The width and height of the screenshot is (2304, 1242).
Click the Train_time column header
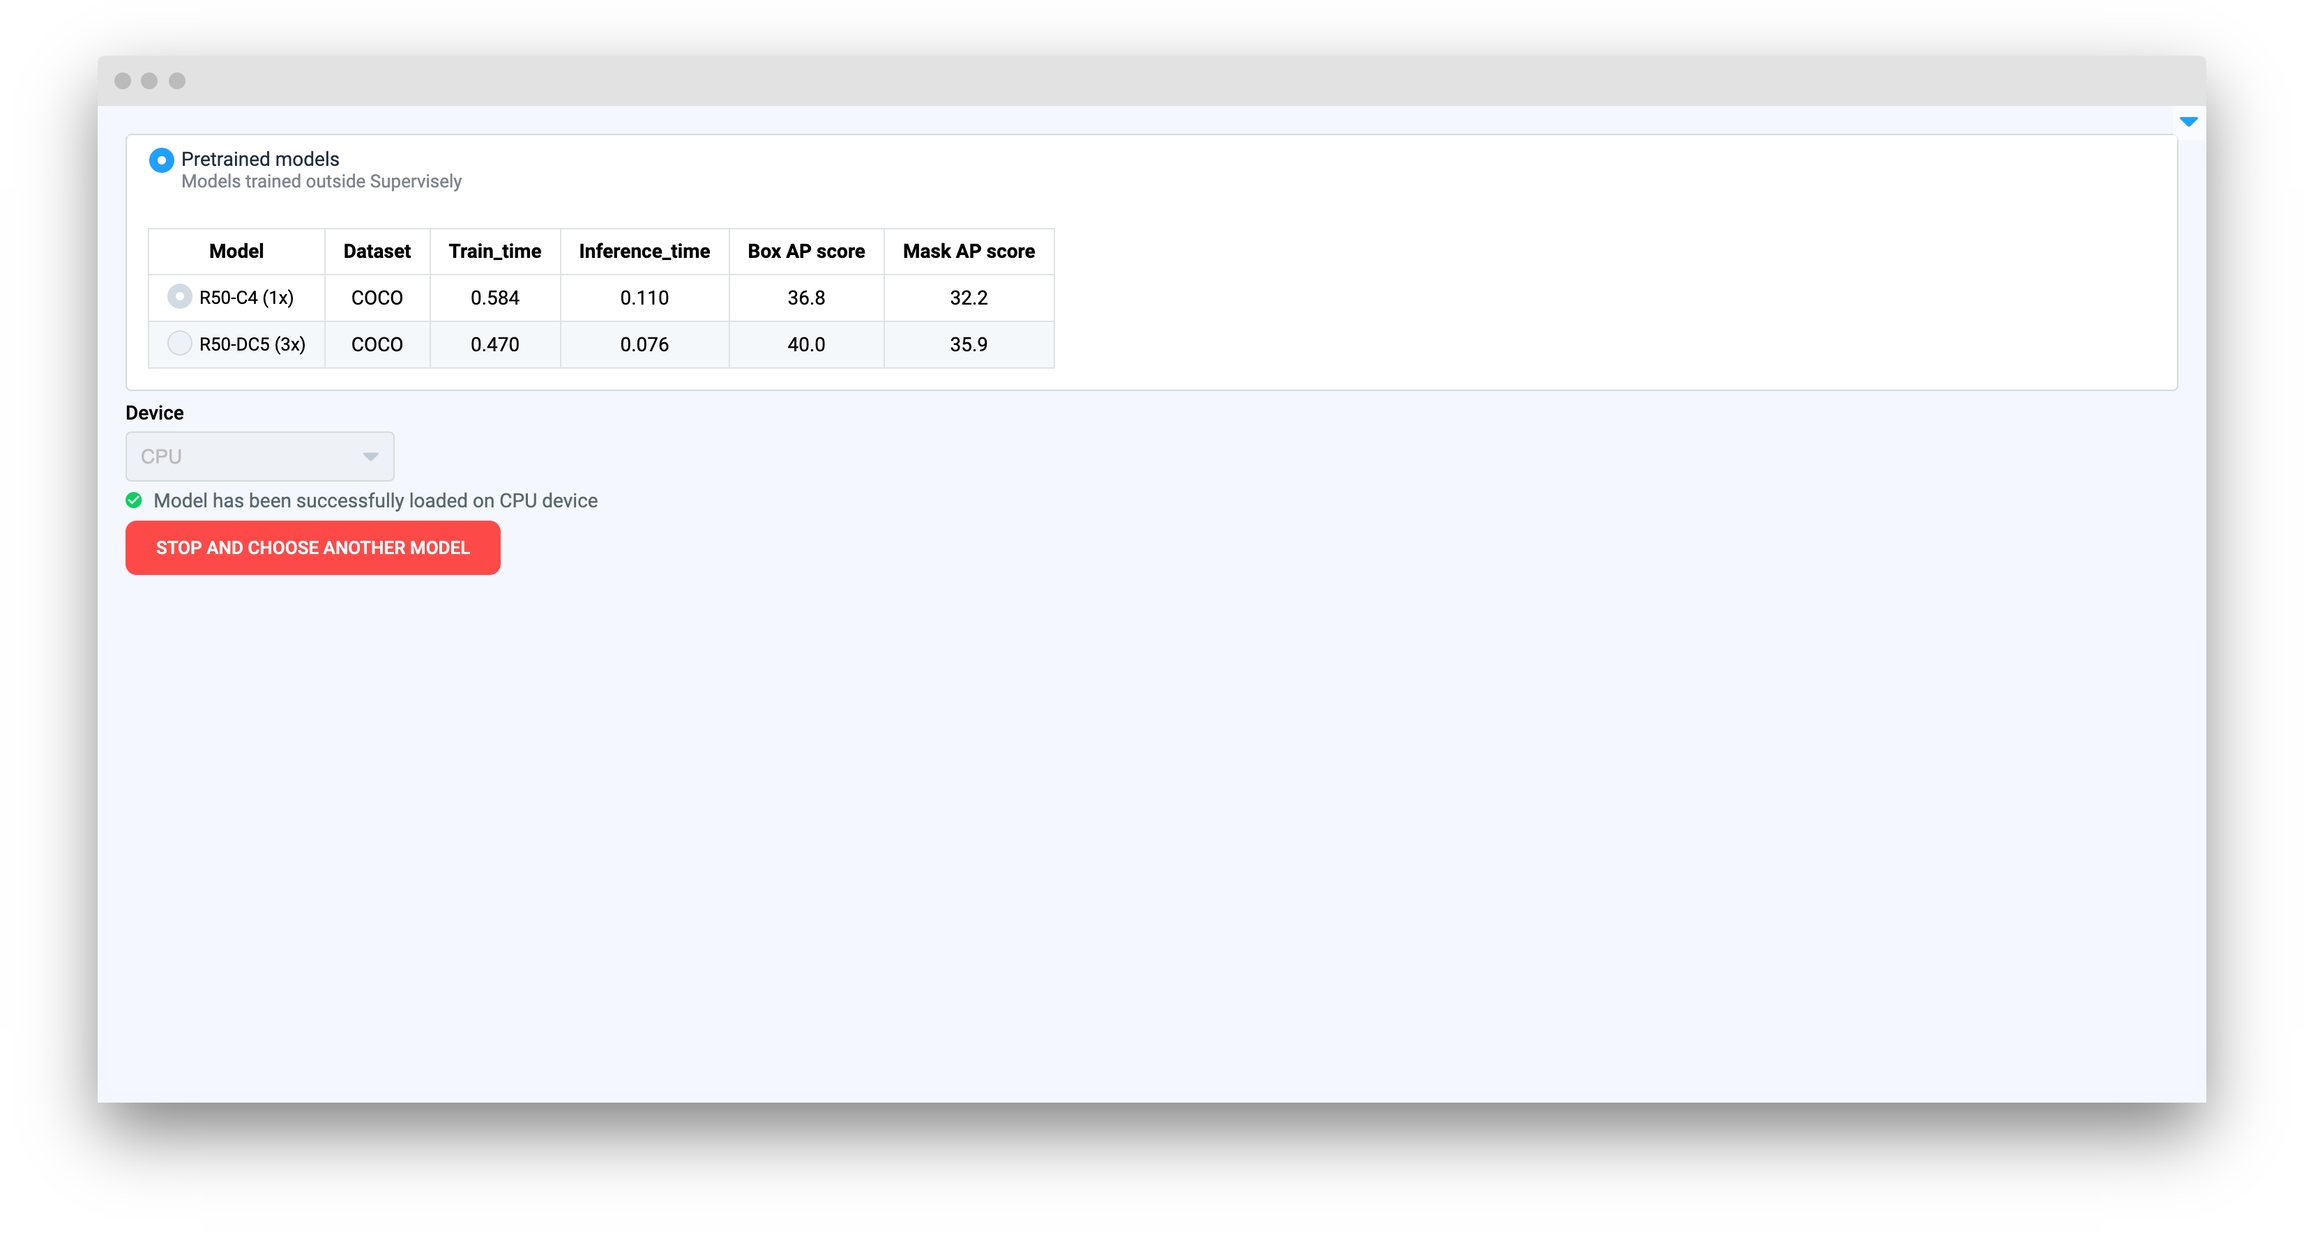click(495, 251)
